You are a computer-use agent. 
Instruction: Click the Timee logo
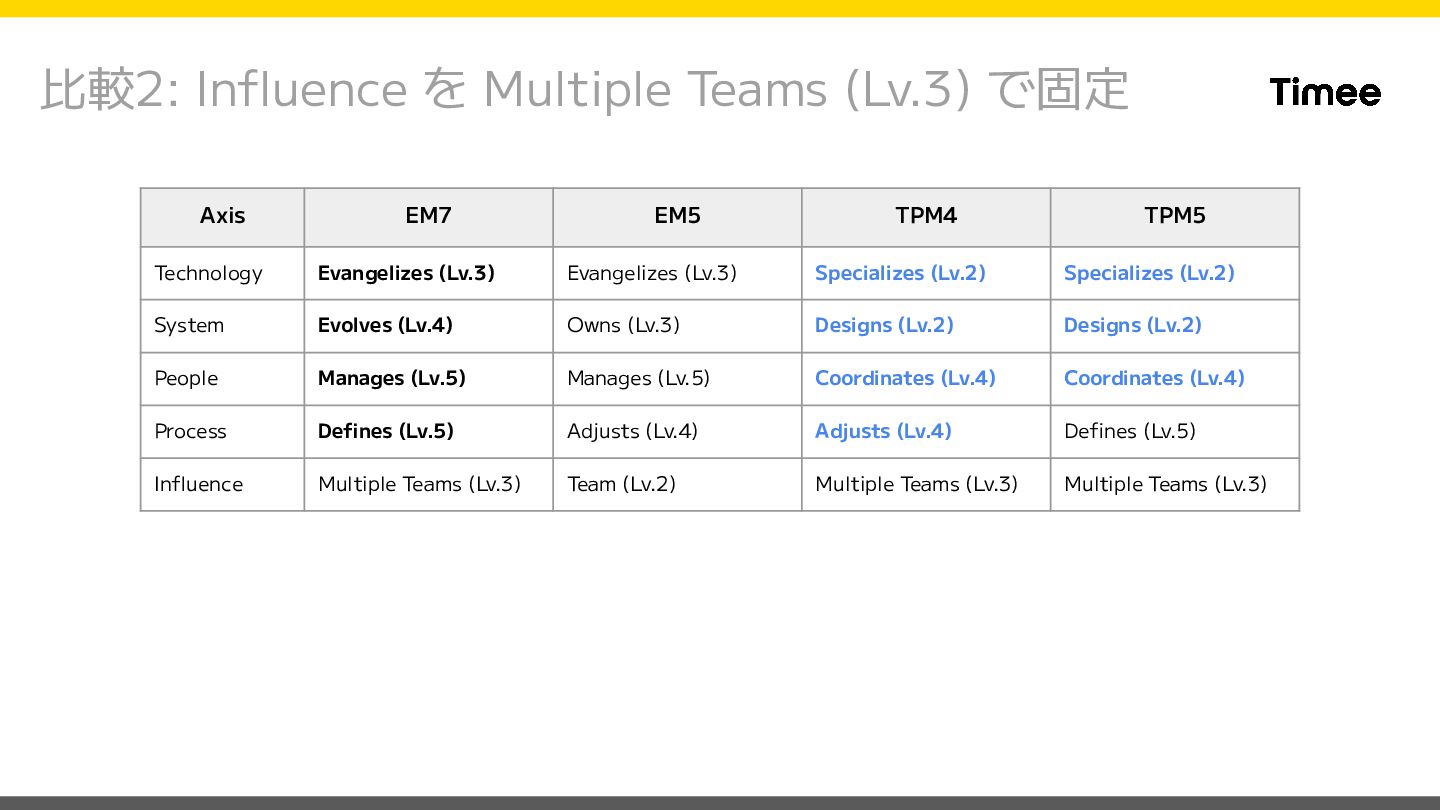1325,92
